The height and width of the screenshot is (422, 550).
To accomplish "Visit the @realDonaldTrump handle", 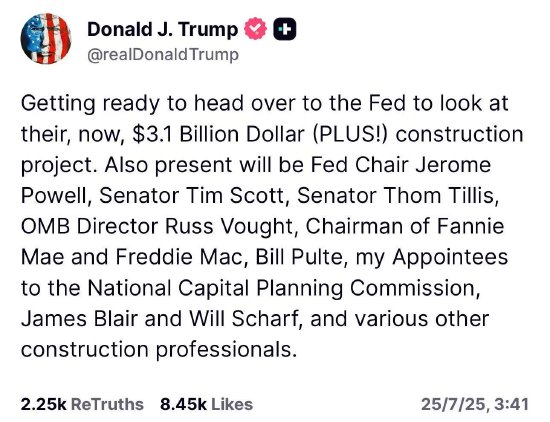I will (x=163, y=54).
